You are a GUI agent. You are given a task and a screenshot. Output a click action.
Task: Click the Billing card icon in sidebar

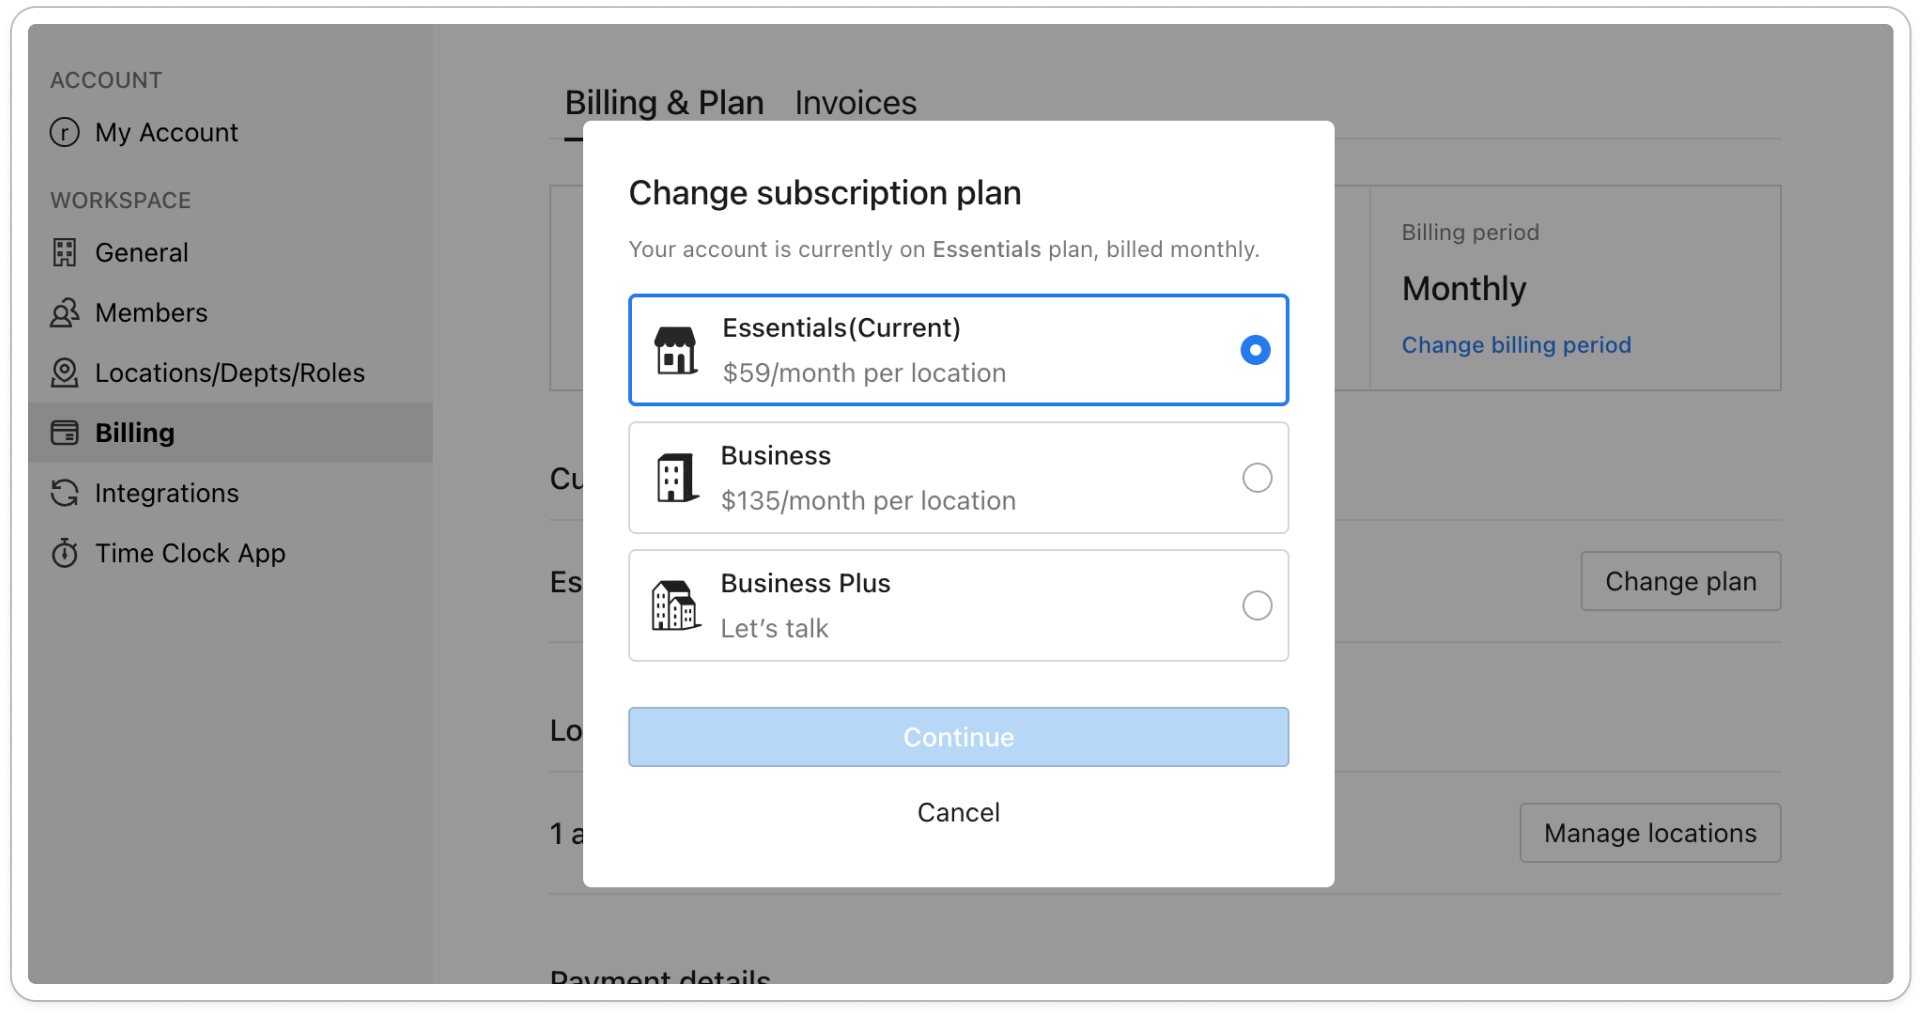click(65, 433)
